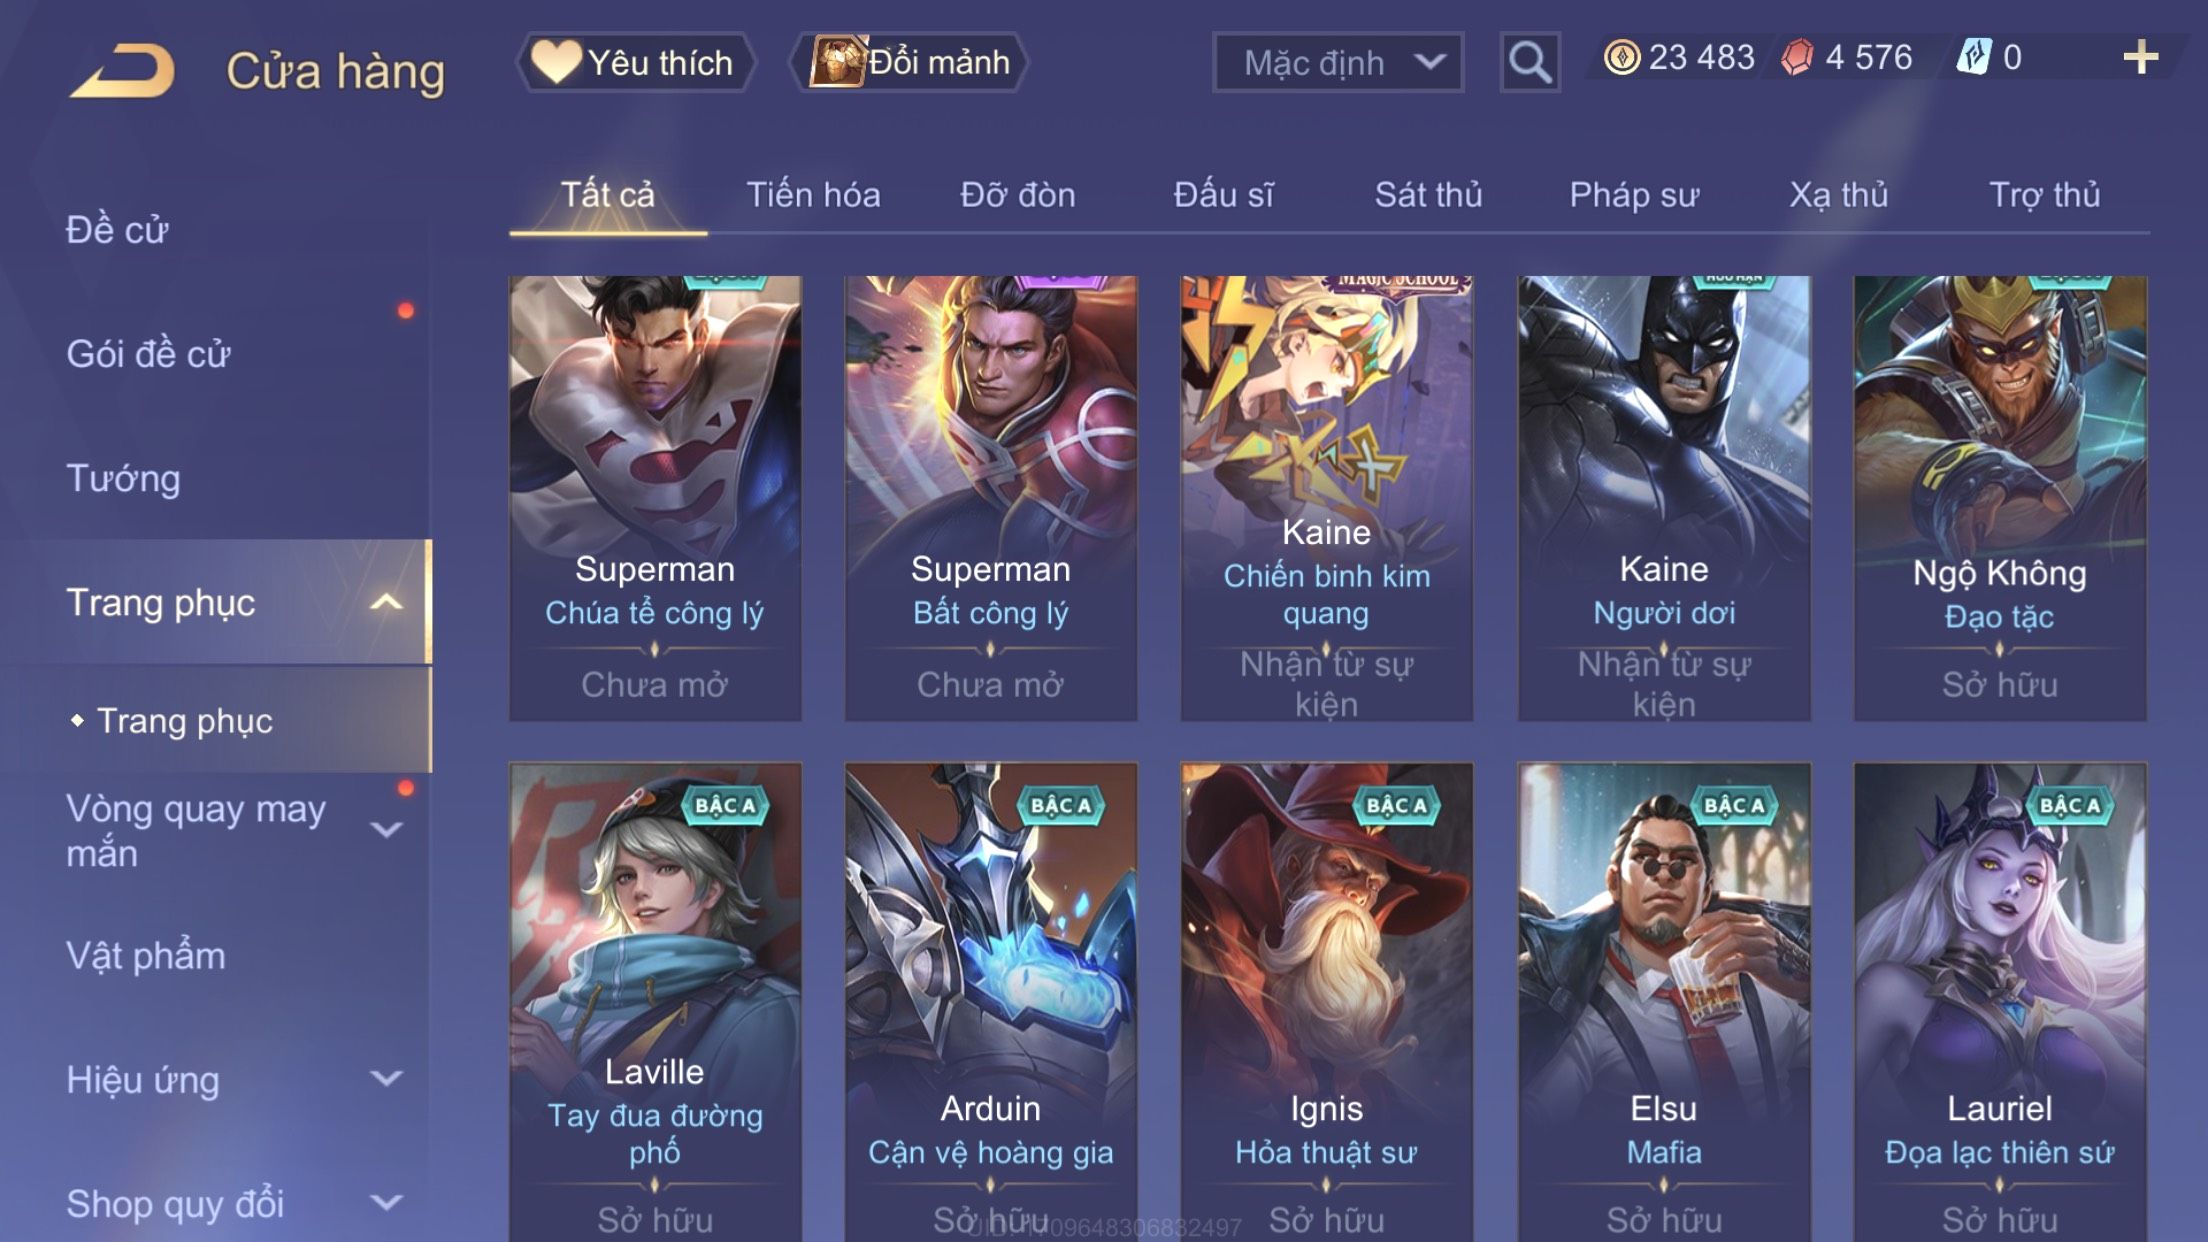Open the search magnifier icon

pyautogui.click(x=1530, y=62)
